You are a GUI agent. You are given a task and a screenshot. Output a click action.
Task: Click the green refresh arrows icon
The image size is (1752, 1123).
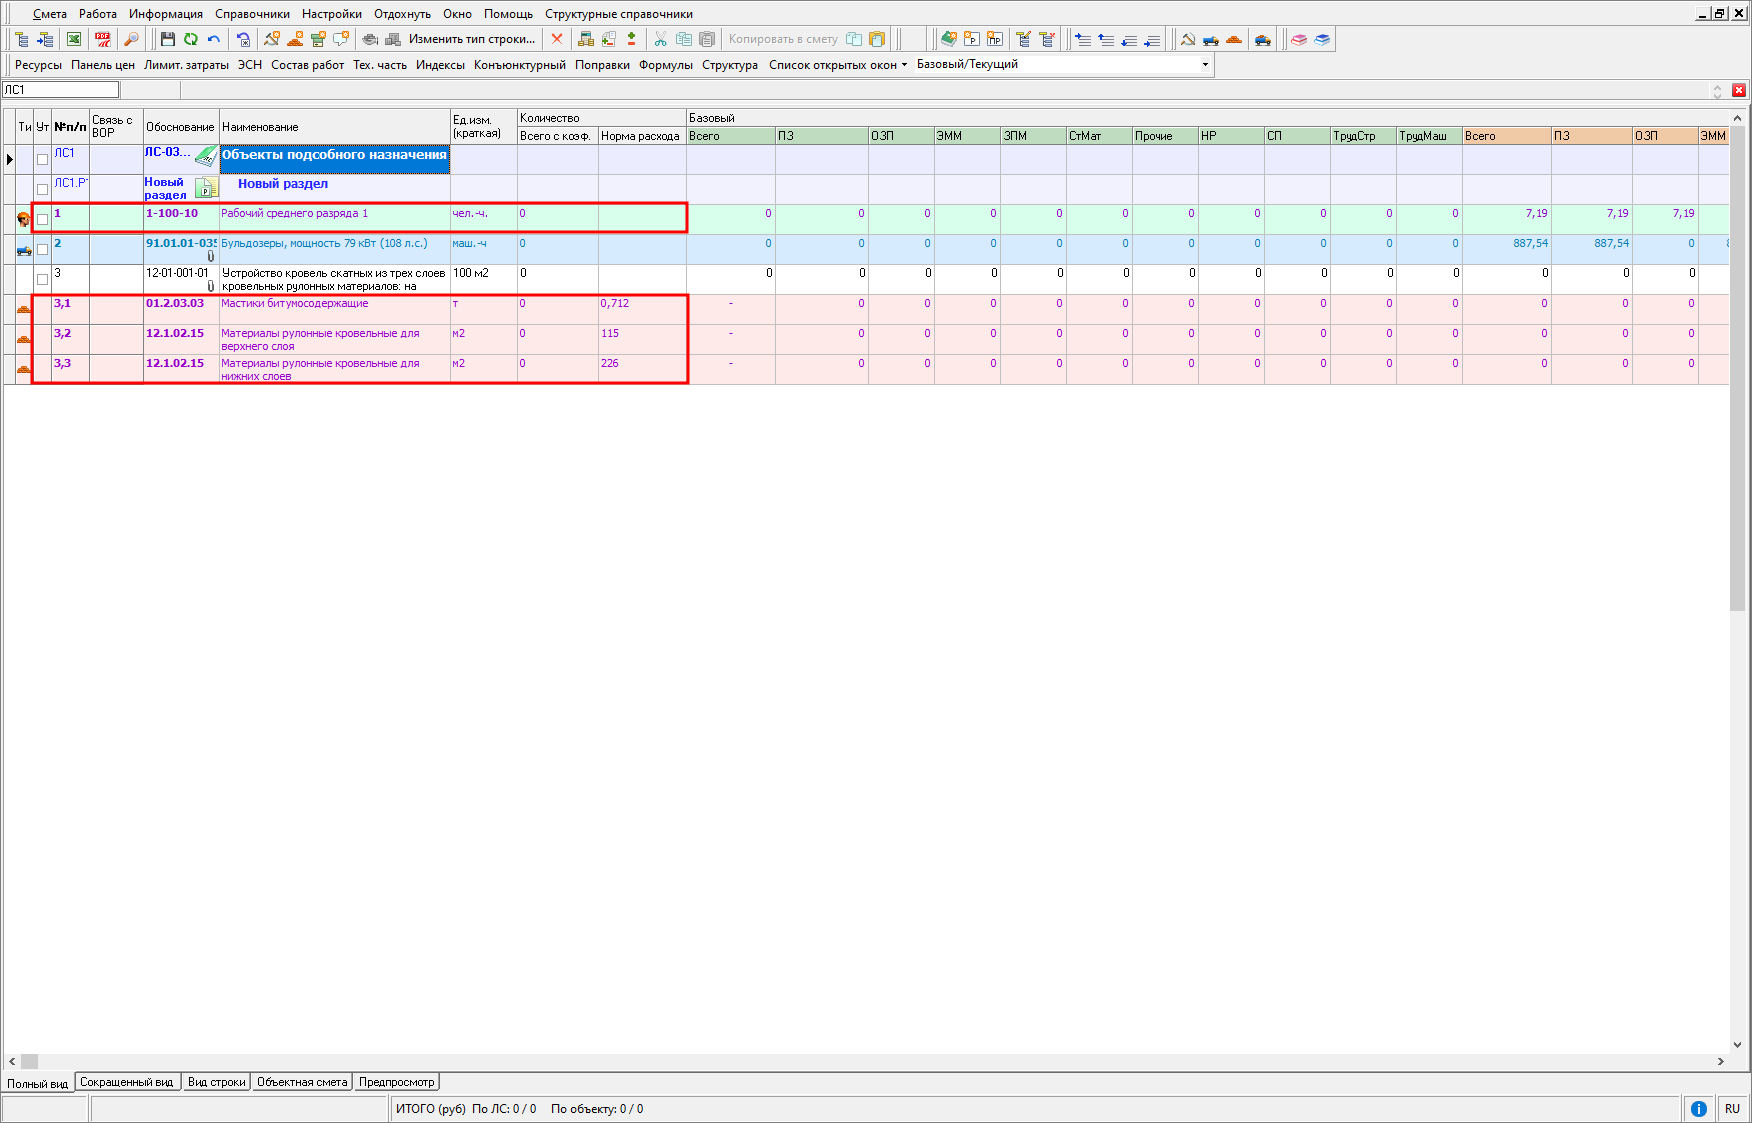click(190, 39)
